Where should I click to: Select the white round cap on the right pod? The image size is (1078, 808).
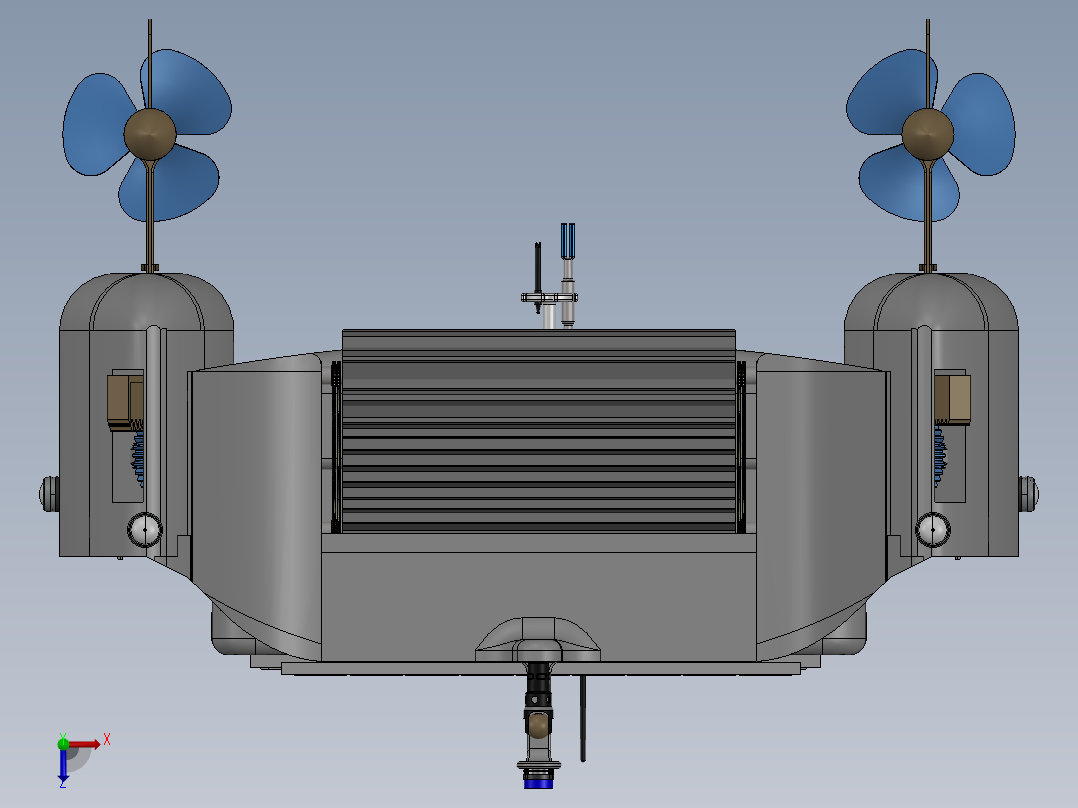(933, 529)
